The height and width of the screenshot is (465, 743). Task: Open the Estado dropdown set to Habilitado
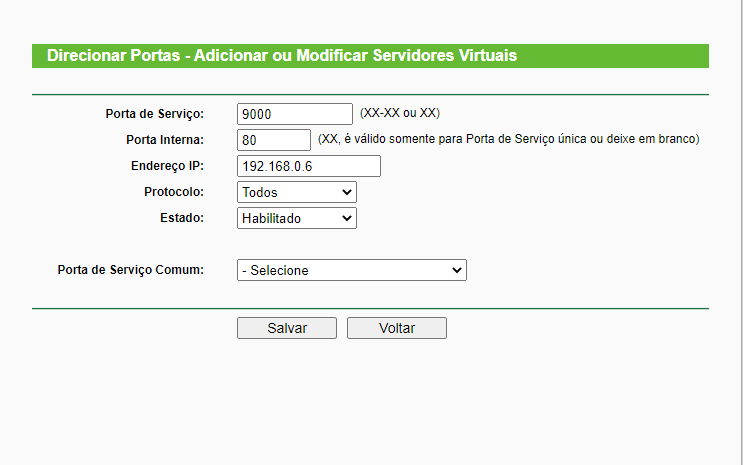tap(297, 218)
